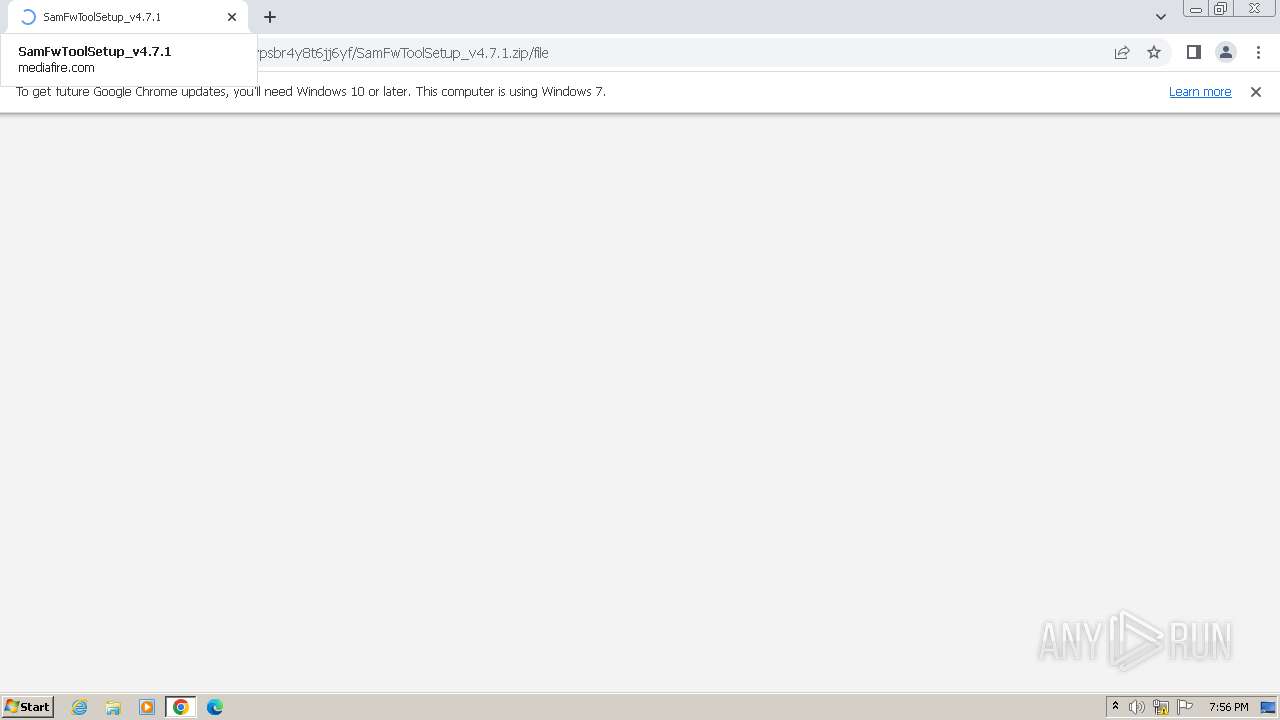This screenshot has width=1280, height=720.
Task: Open the network connection tray icon
Action: (x=1161, y=707)
